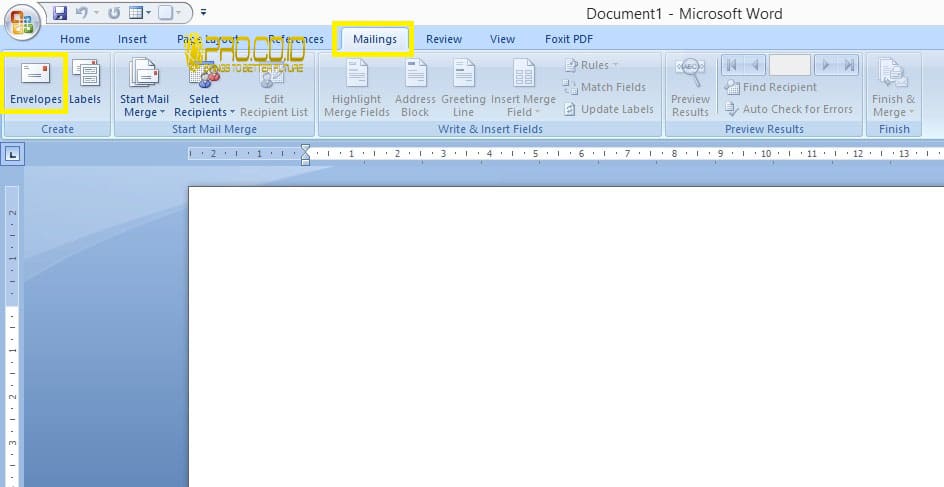Click the record number field
The image size is (944, 487).
click(789, 65)
